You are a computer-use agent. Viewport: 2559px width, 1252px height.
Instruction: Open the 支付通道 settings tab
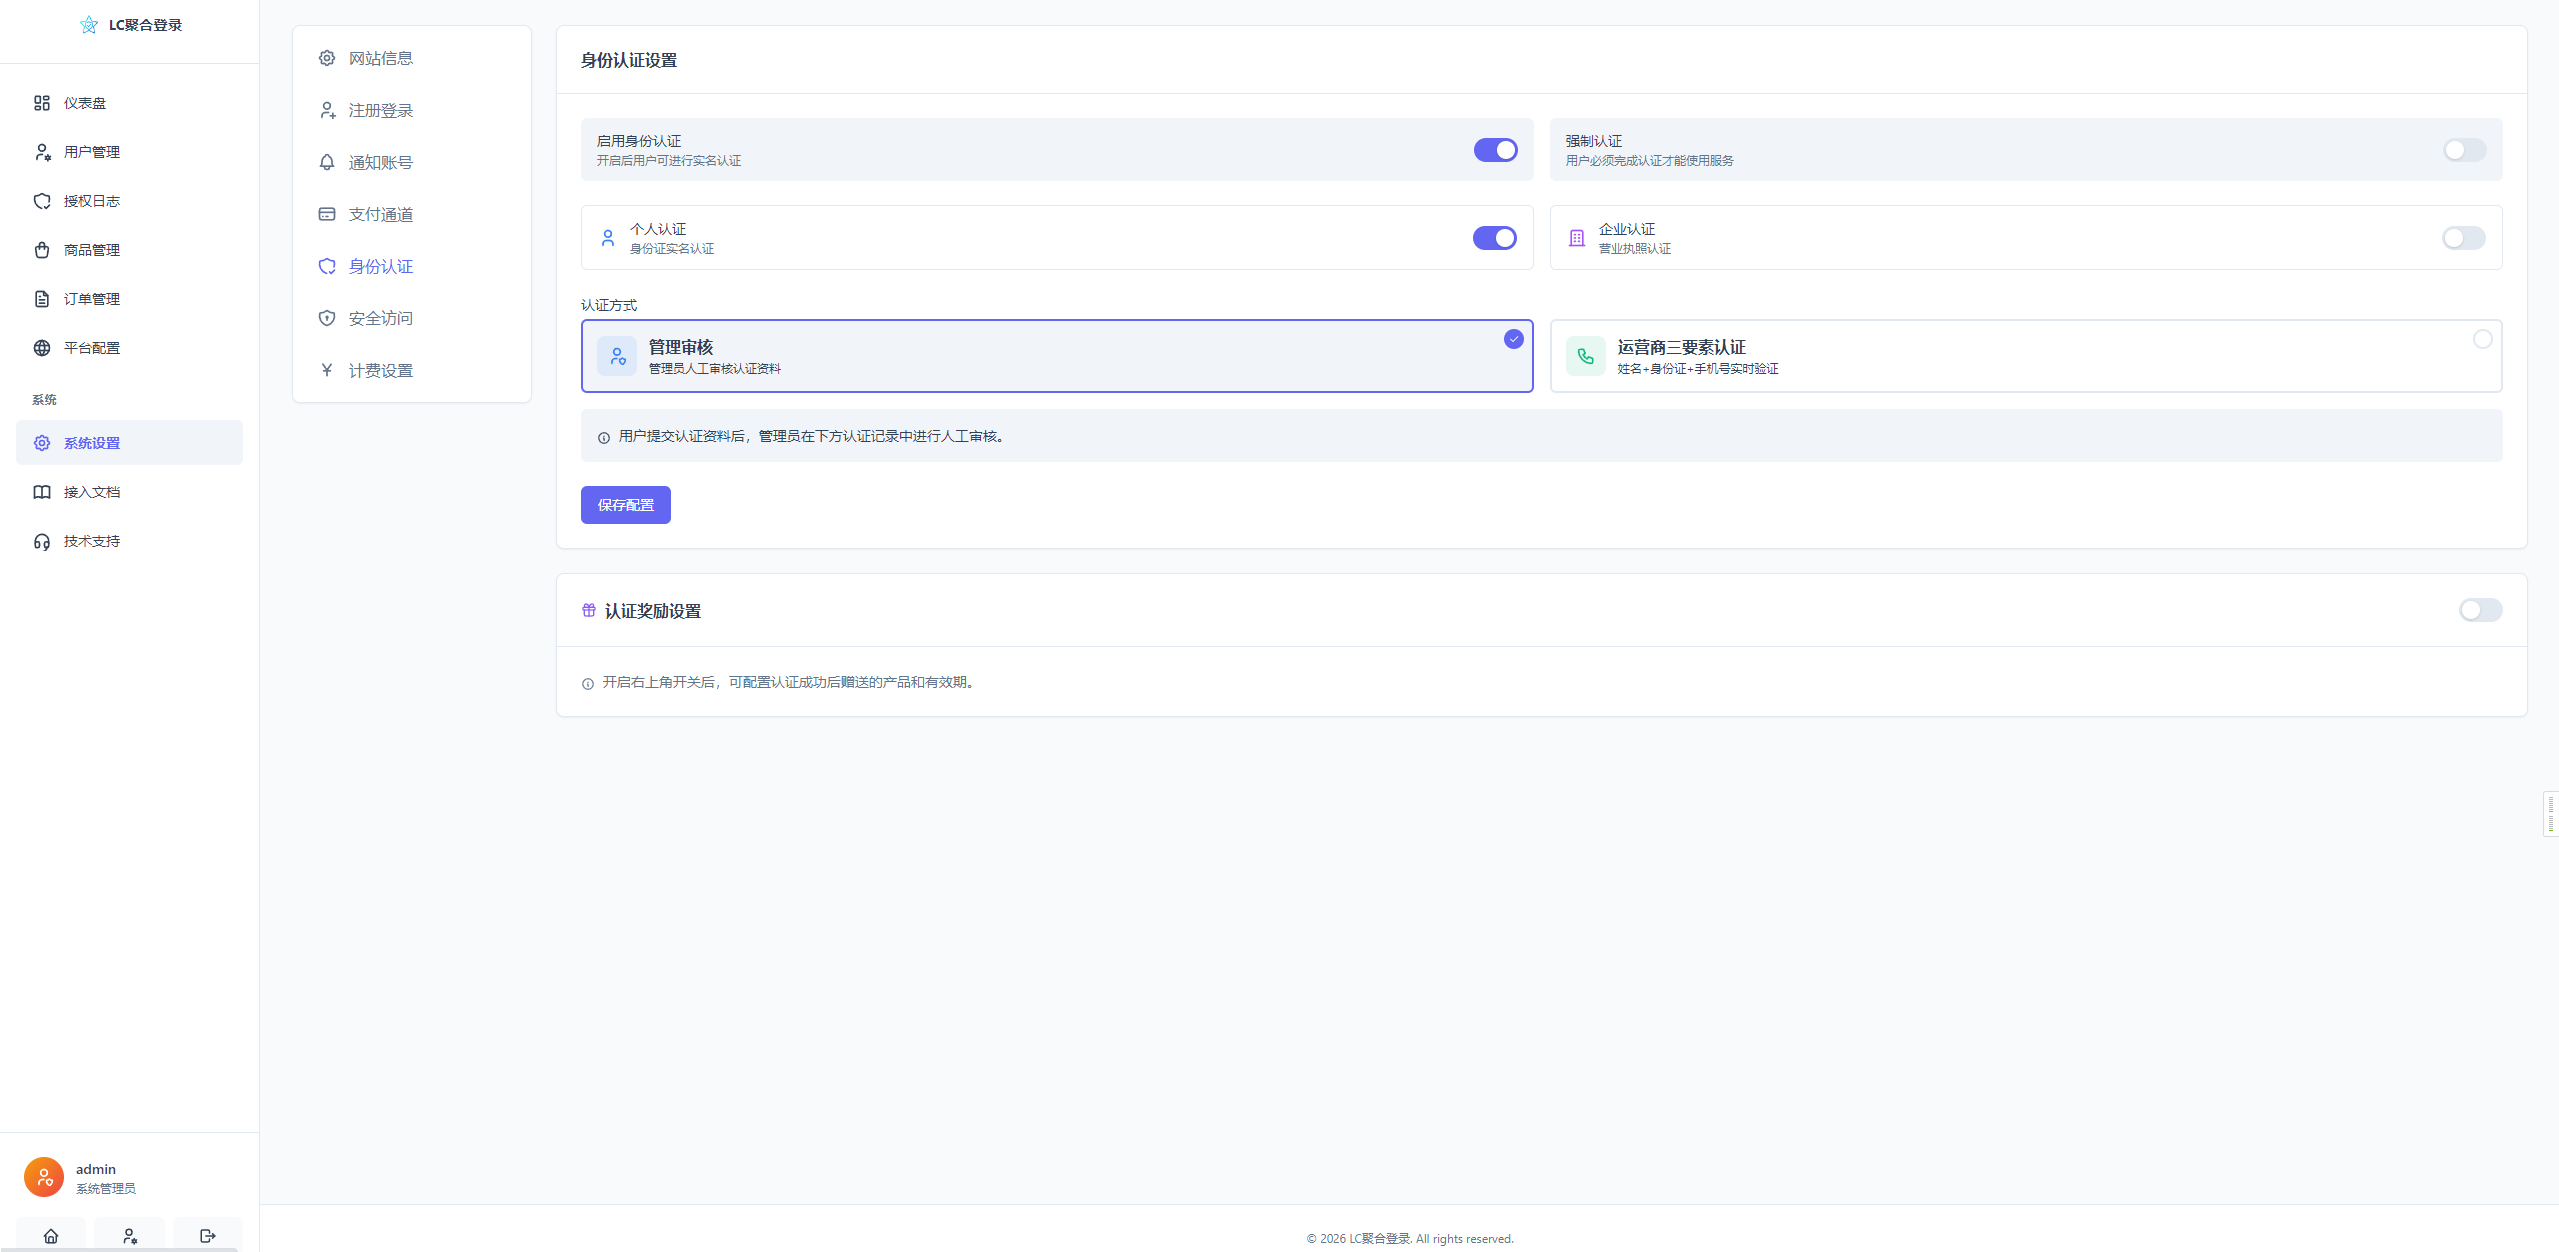380,214
